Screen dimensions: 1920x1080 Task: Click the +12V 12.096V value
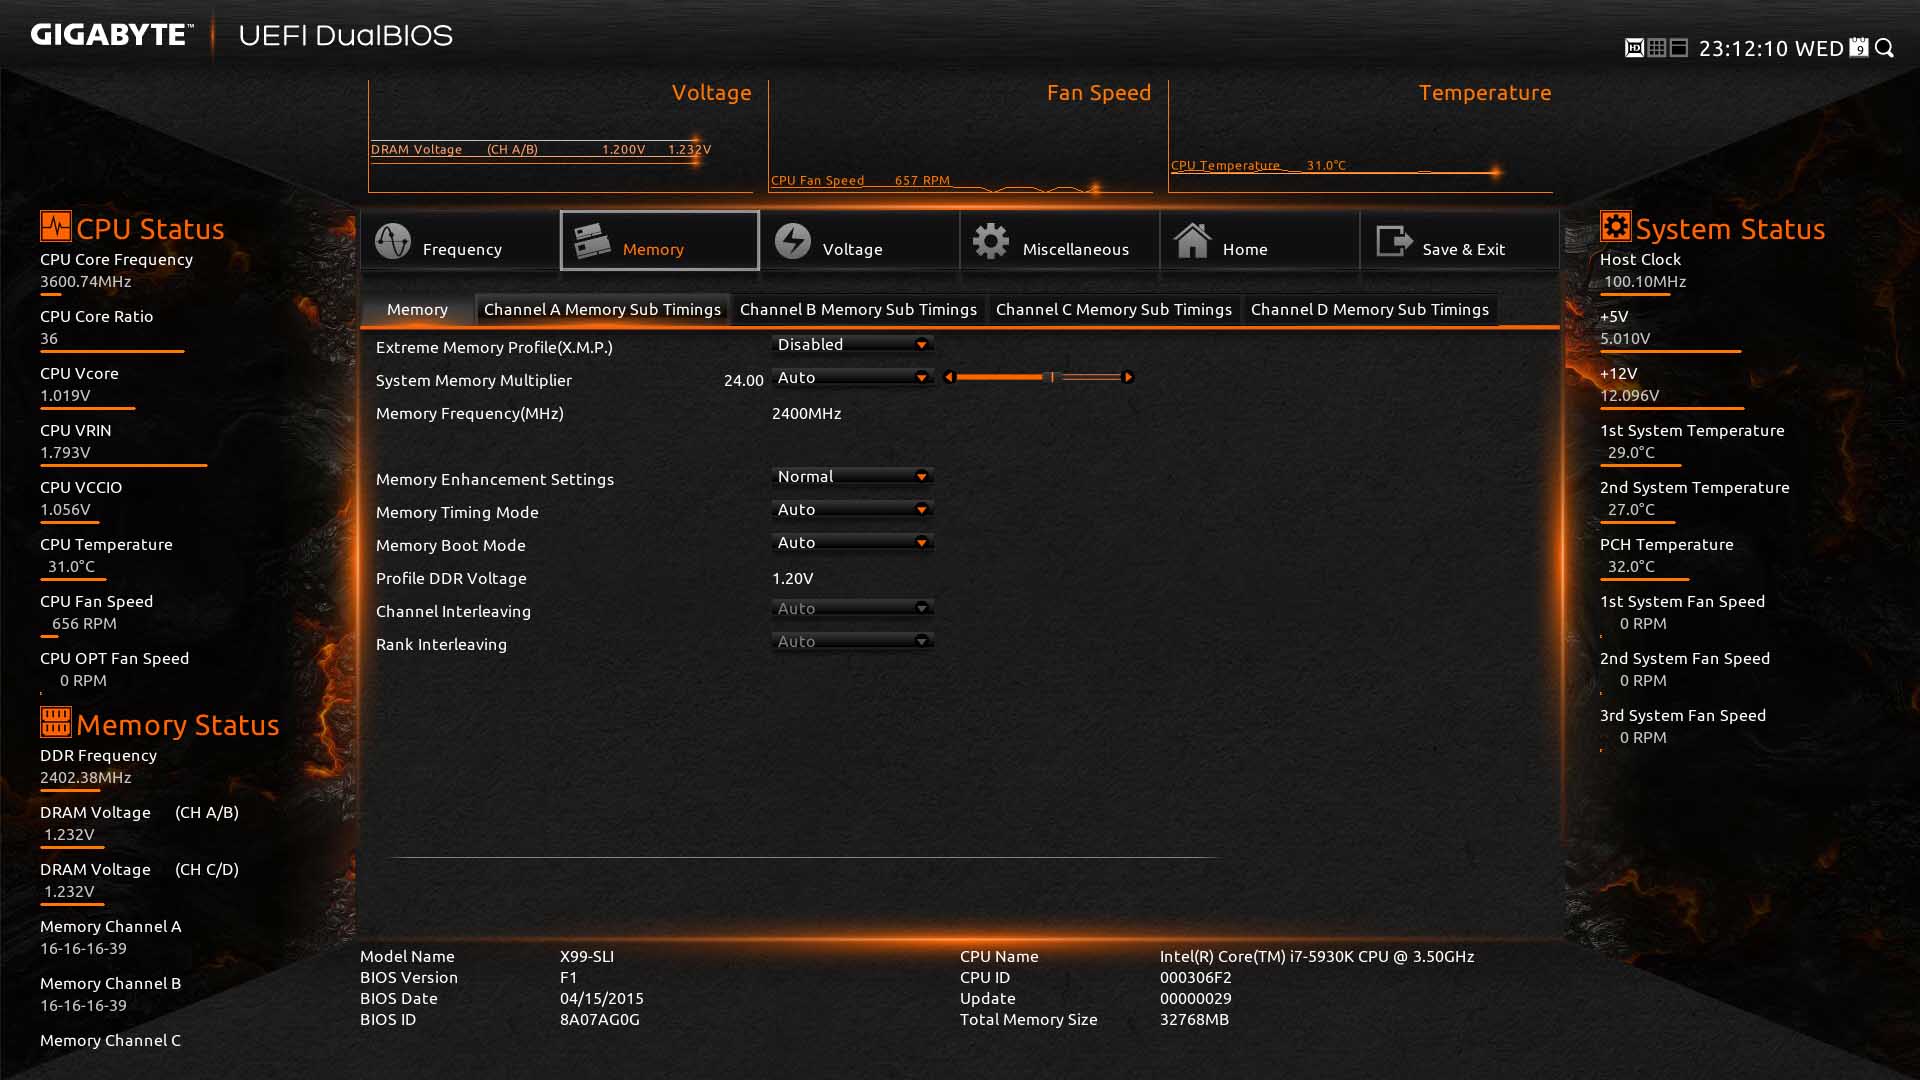point(1629,395)
